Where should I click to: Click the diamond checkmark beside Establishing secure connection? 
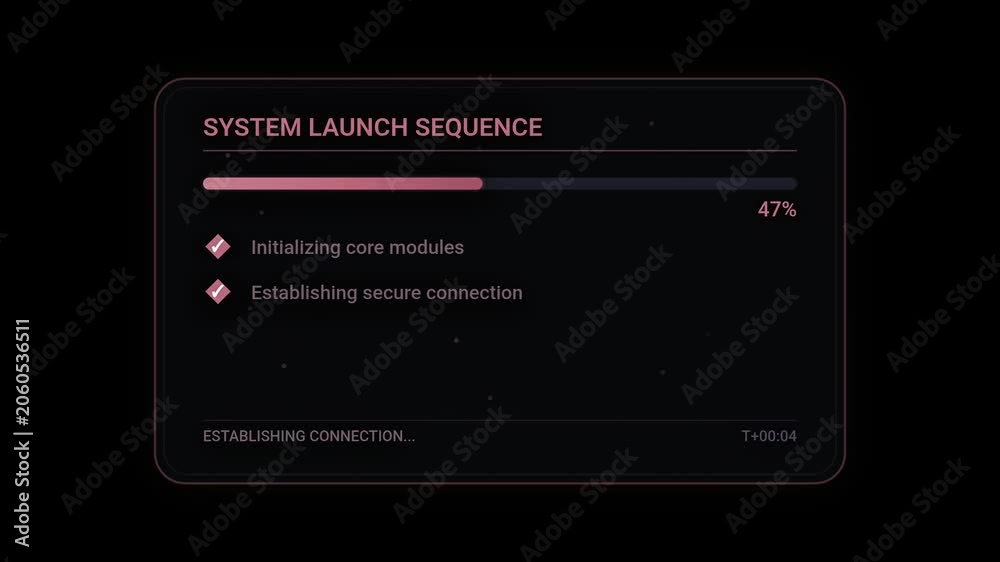(x=218, y=292)
